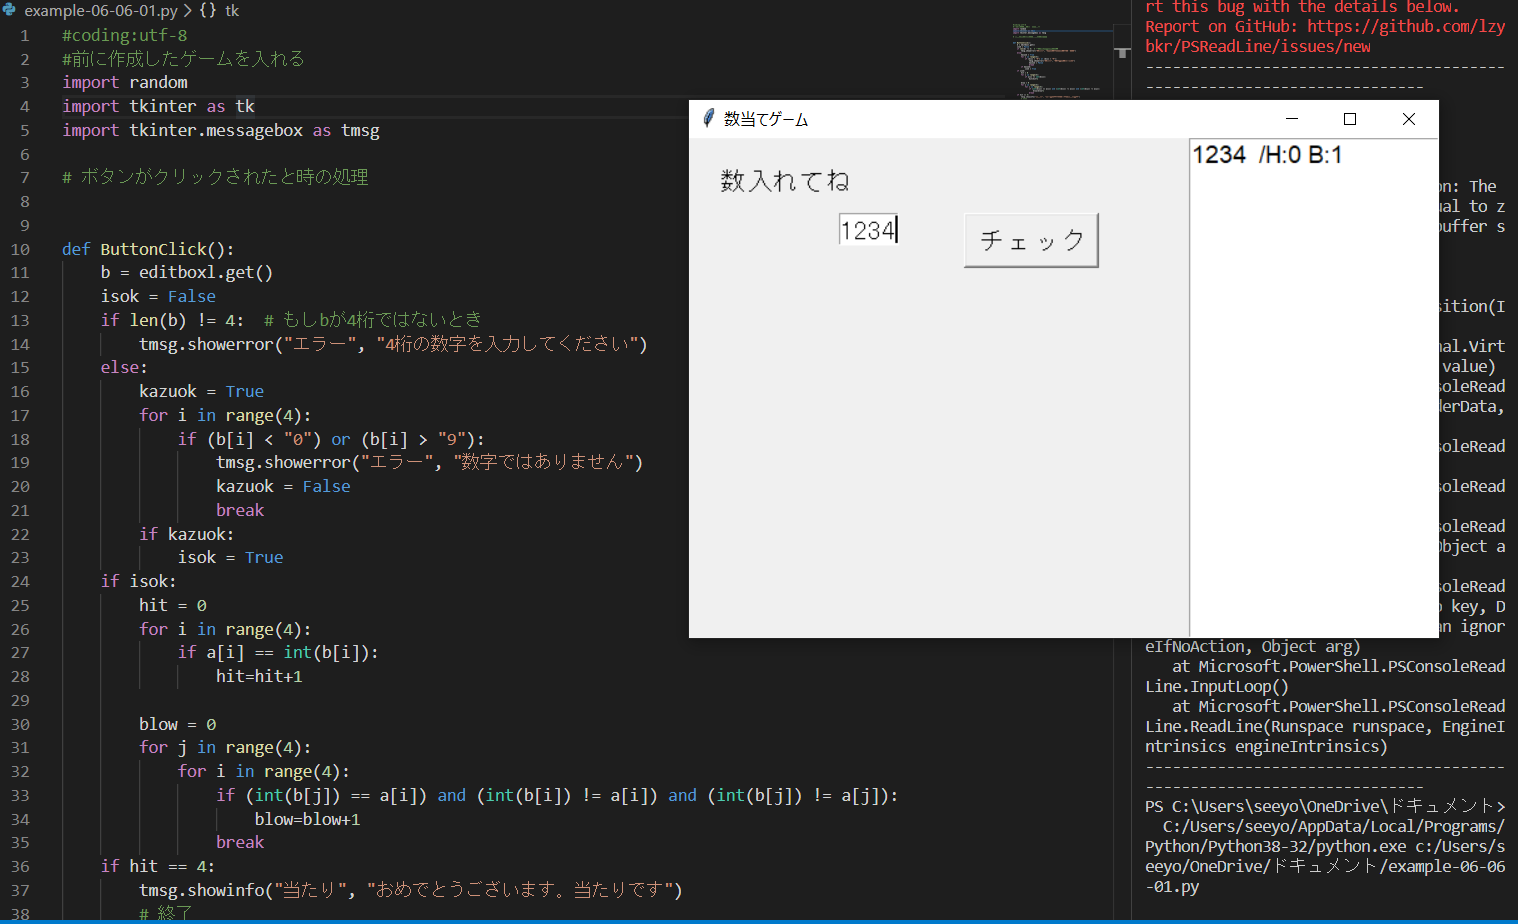The width and height of the screenshot is (1518, 924).
Task: Click the 'blow=blow+1' statement
Action: tap(308, 819)
